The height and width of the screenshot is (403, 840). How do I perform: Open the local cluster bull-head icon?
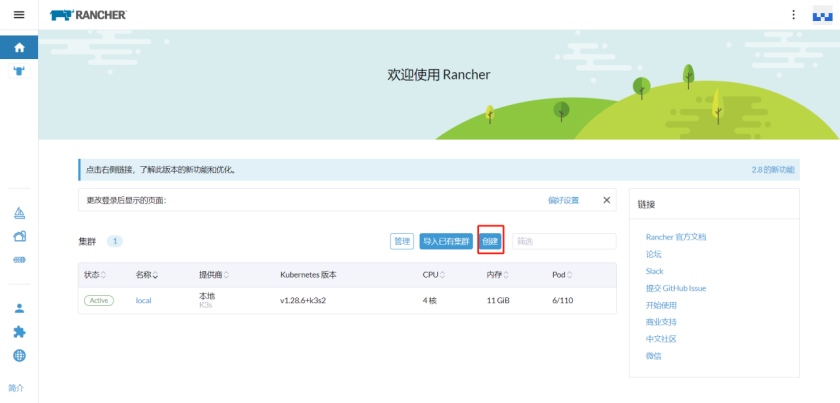coord(19,71)
